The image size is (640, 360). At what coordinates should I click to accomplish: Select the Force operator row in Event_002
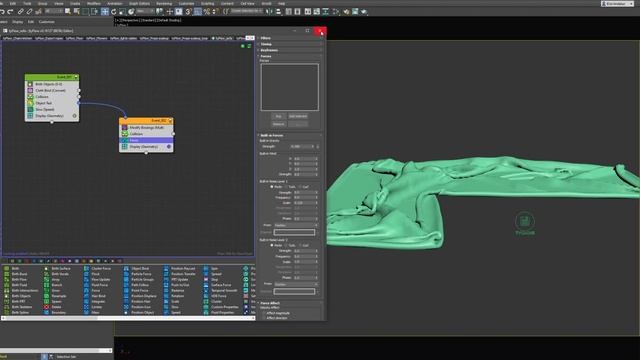[146, 140]
